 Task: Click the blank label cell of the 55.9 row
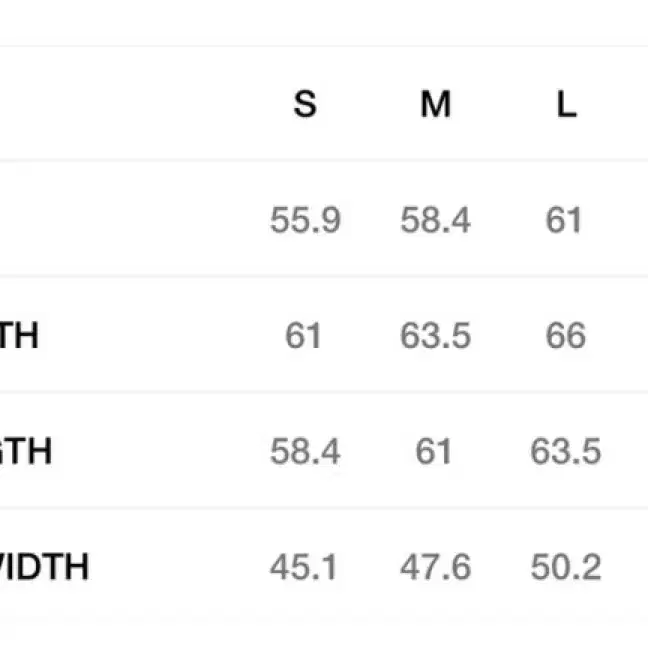point(124,219)
